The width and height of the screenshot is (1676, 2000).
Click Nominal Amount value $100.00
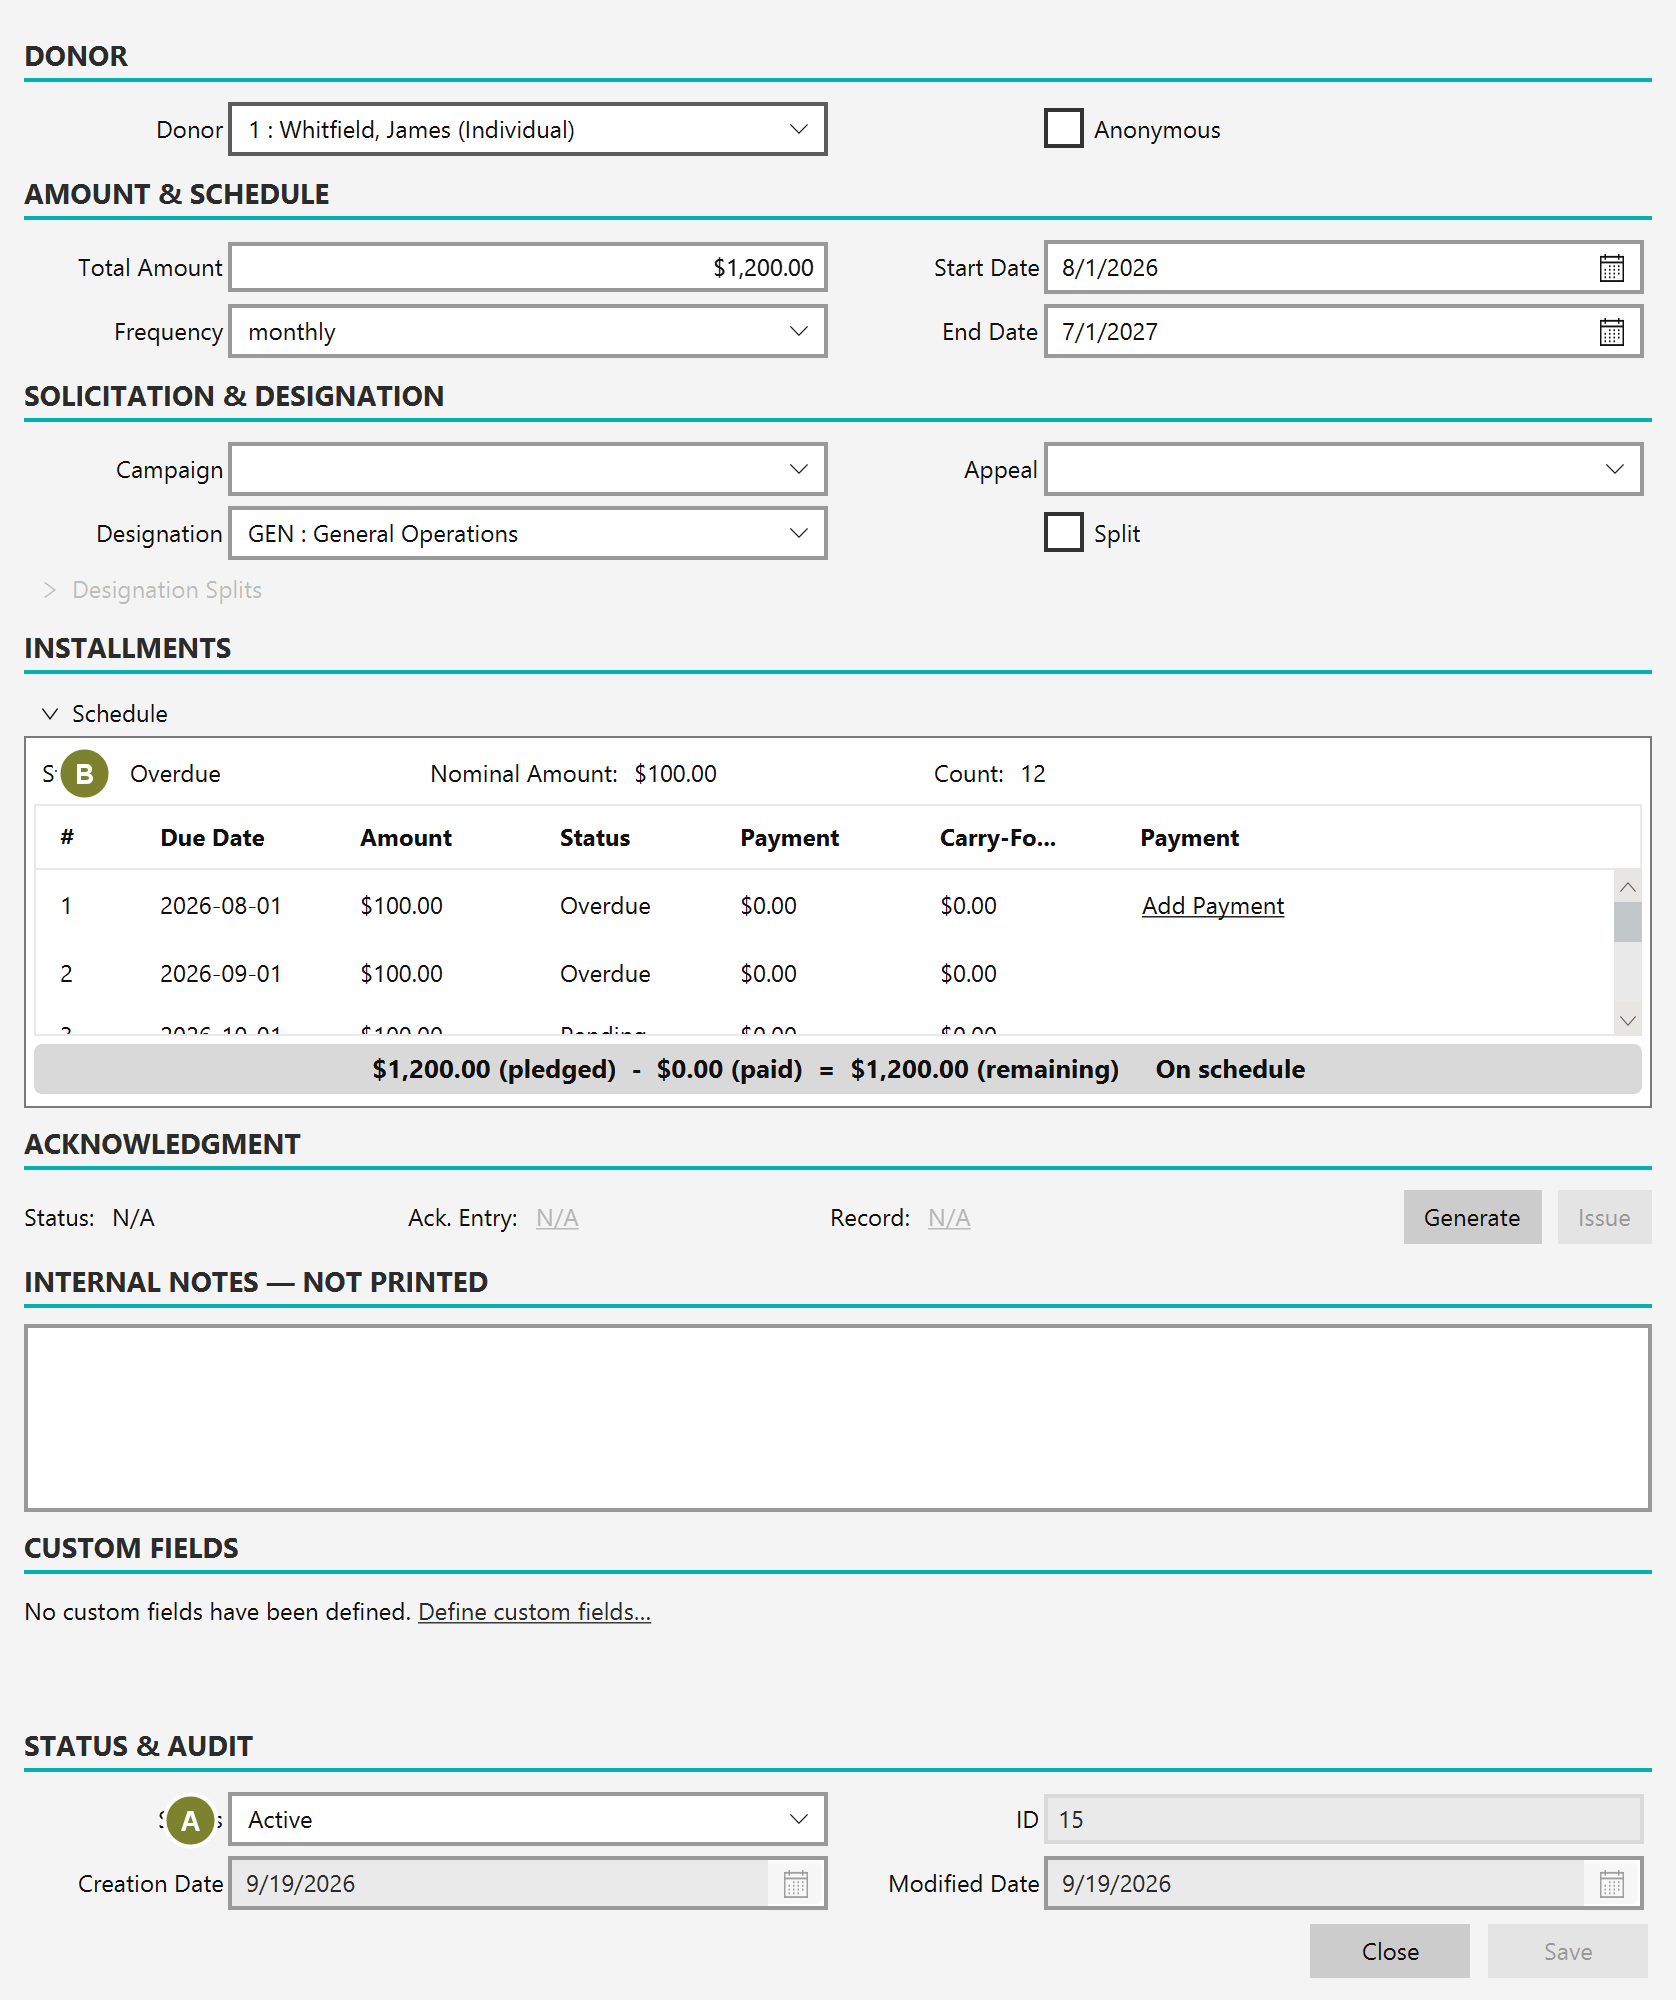click(676, 774)
